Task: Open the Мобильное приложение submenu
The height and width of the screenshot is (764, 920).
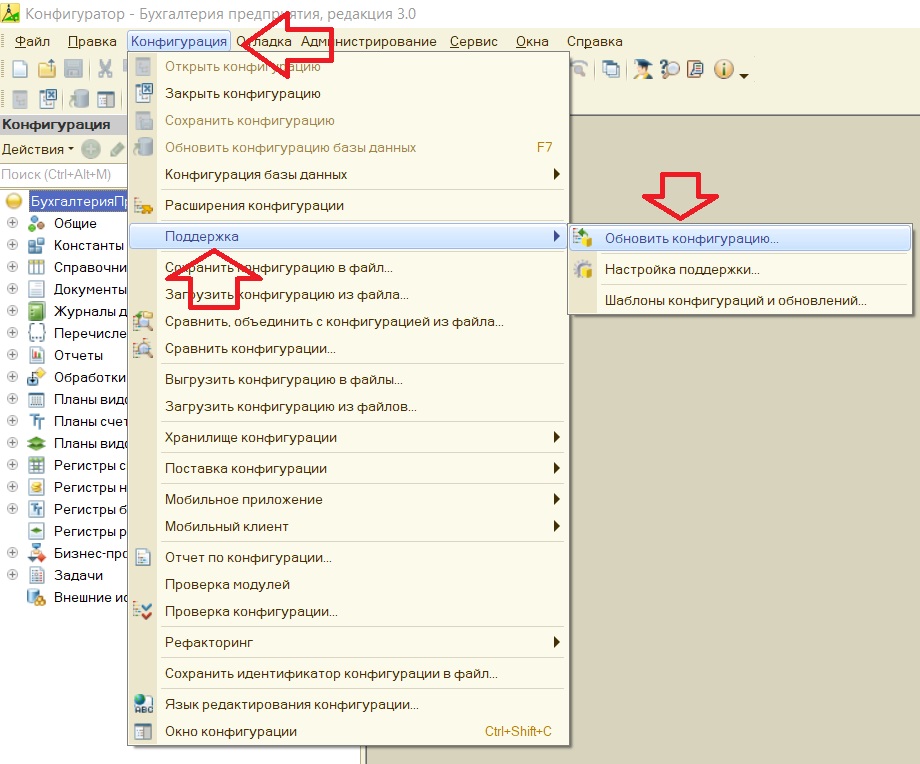Action: coord(349,499)
